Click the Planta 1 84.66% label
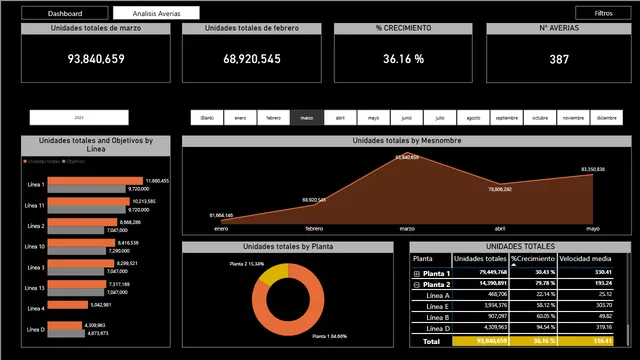The image size is (640, 360). click(329, 336)
